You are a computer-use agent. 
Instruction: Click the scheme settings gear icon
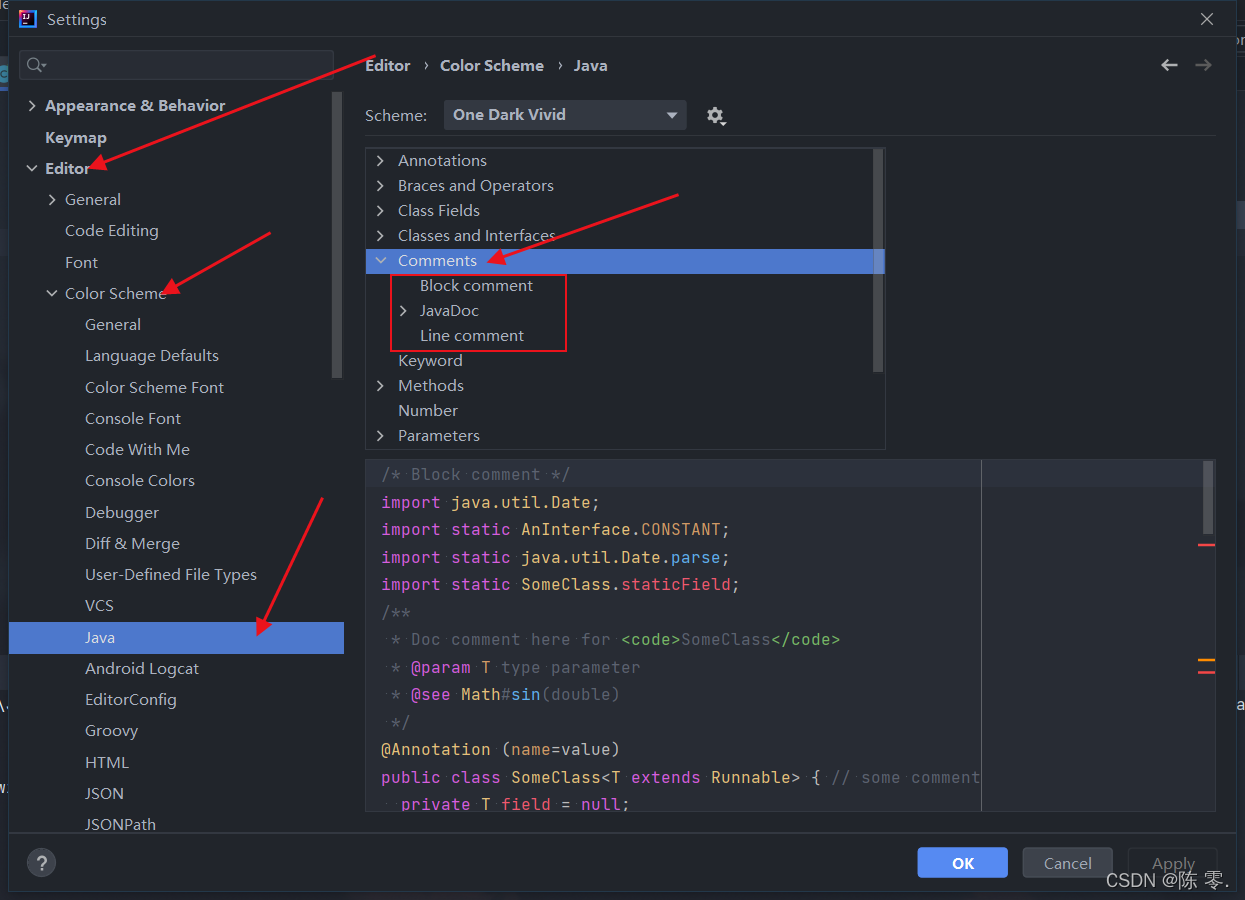(715, 115)
